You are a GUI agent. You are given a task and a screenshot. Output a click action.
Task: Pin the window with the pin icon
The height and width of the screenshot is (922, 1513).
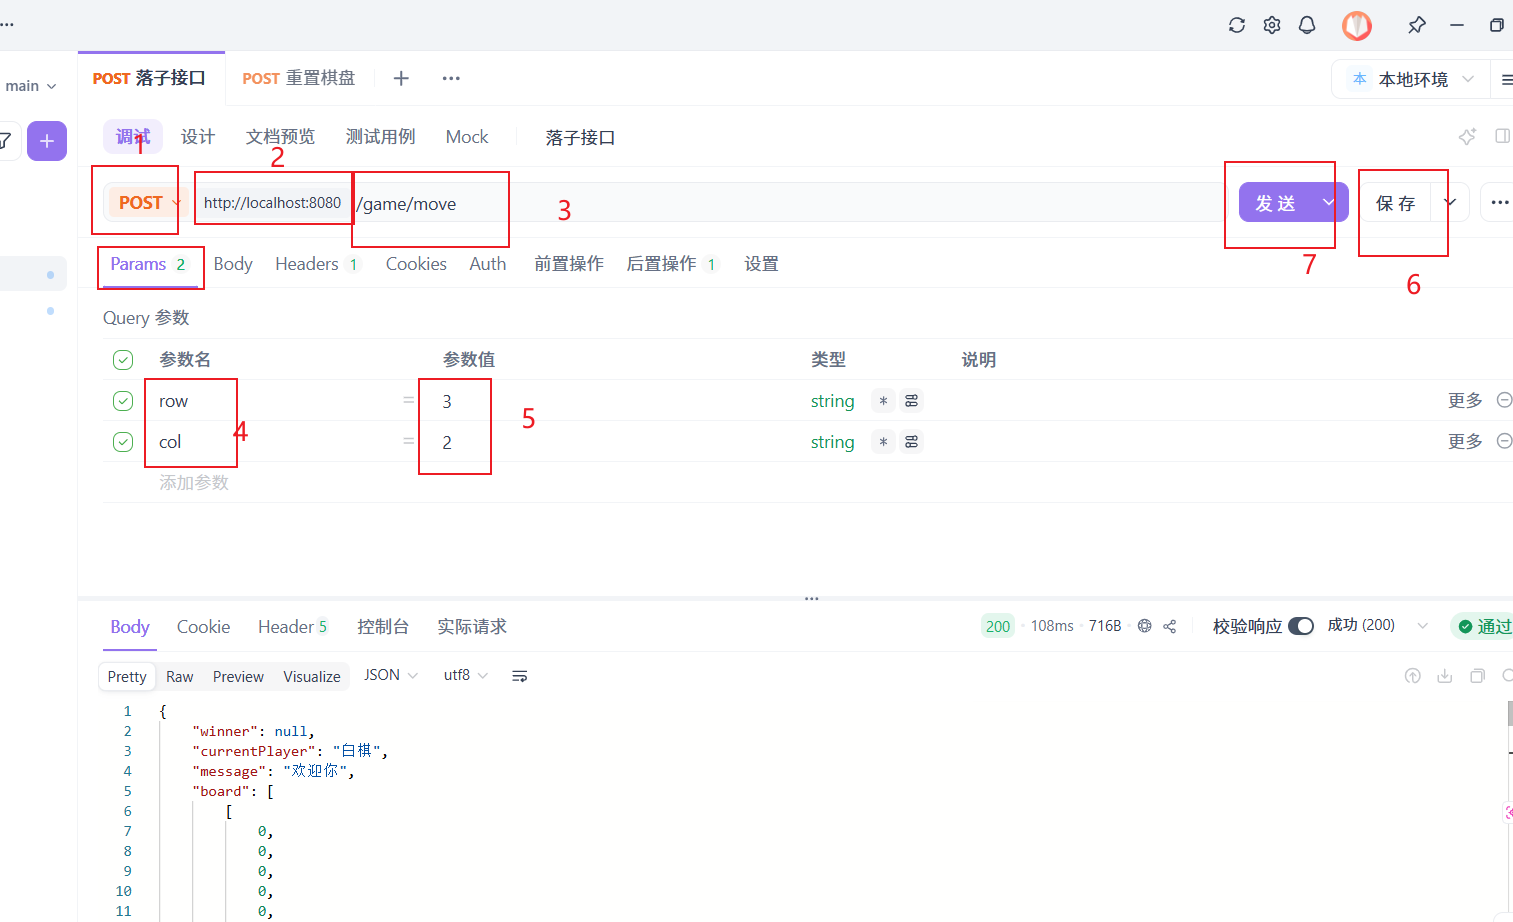click(1417, 25)
